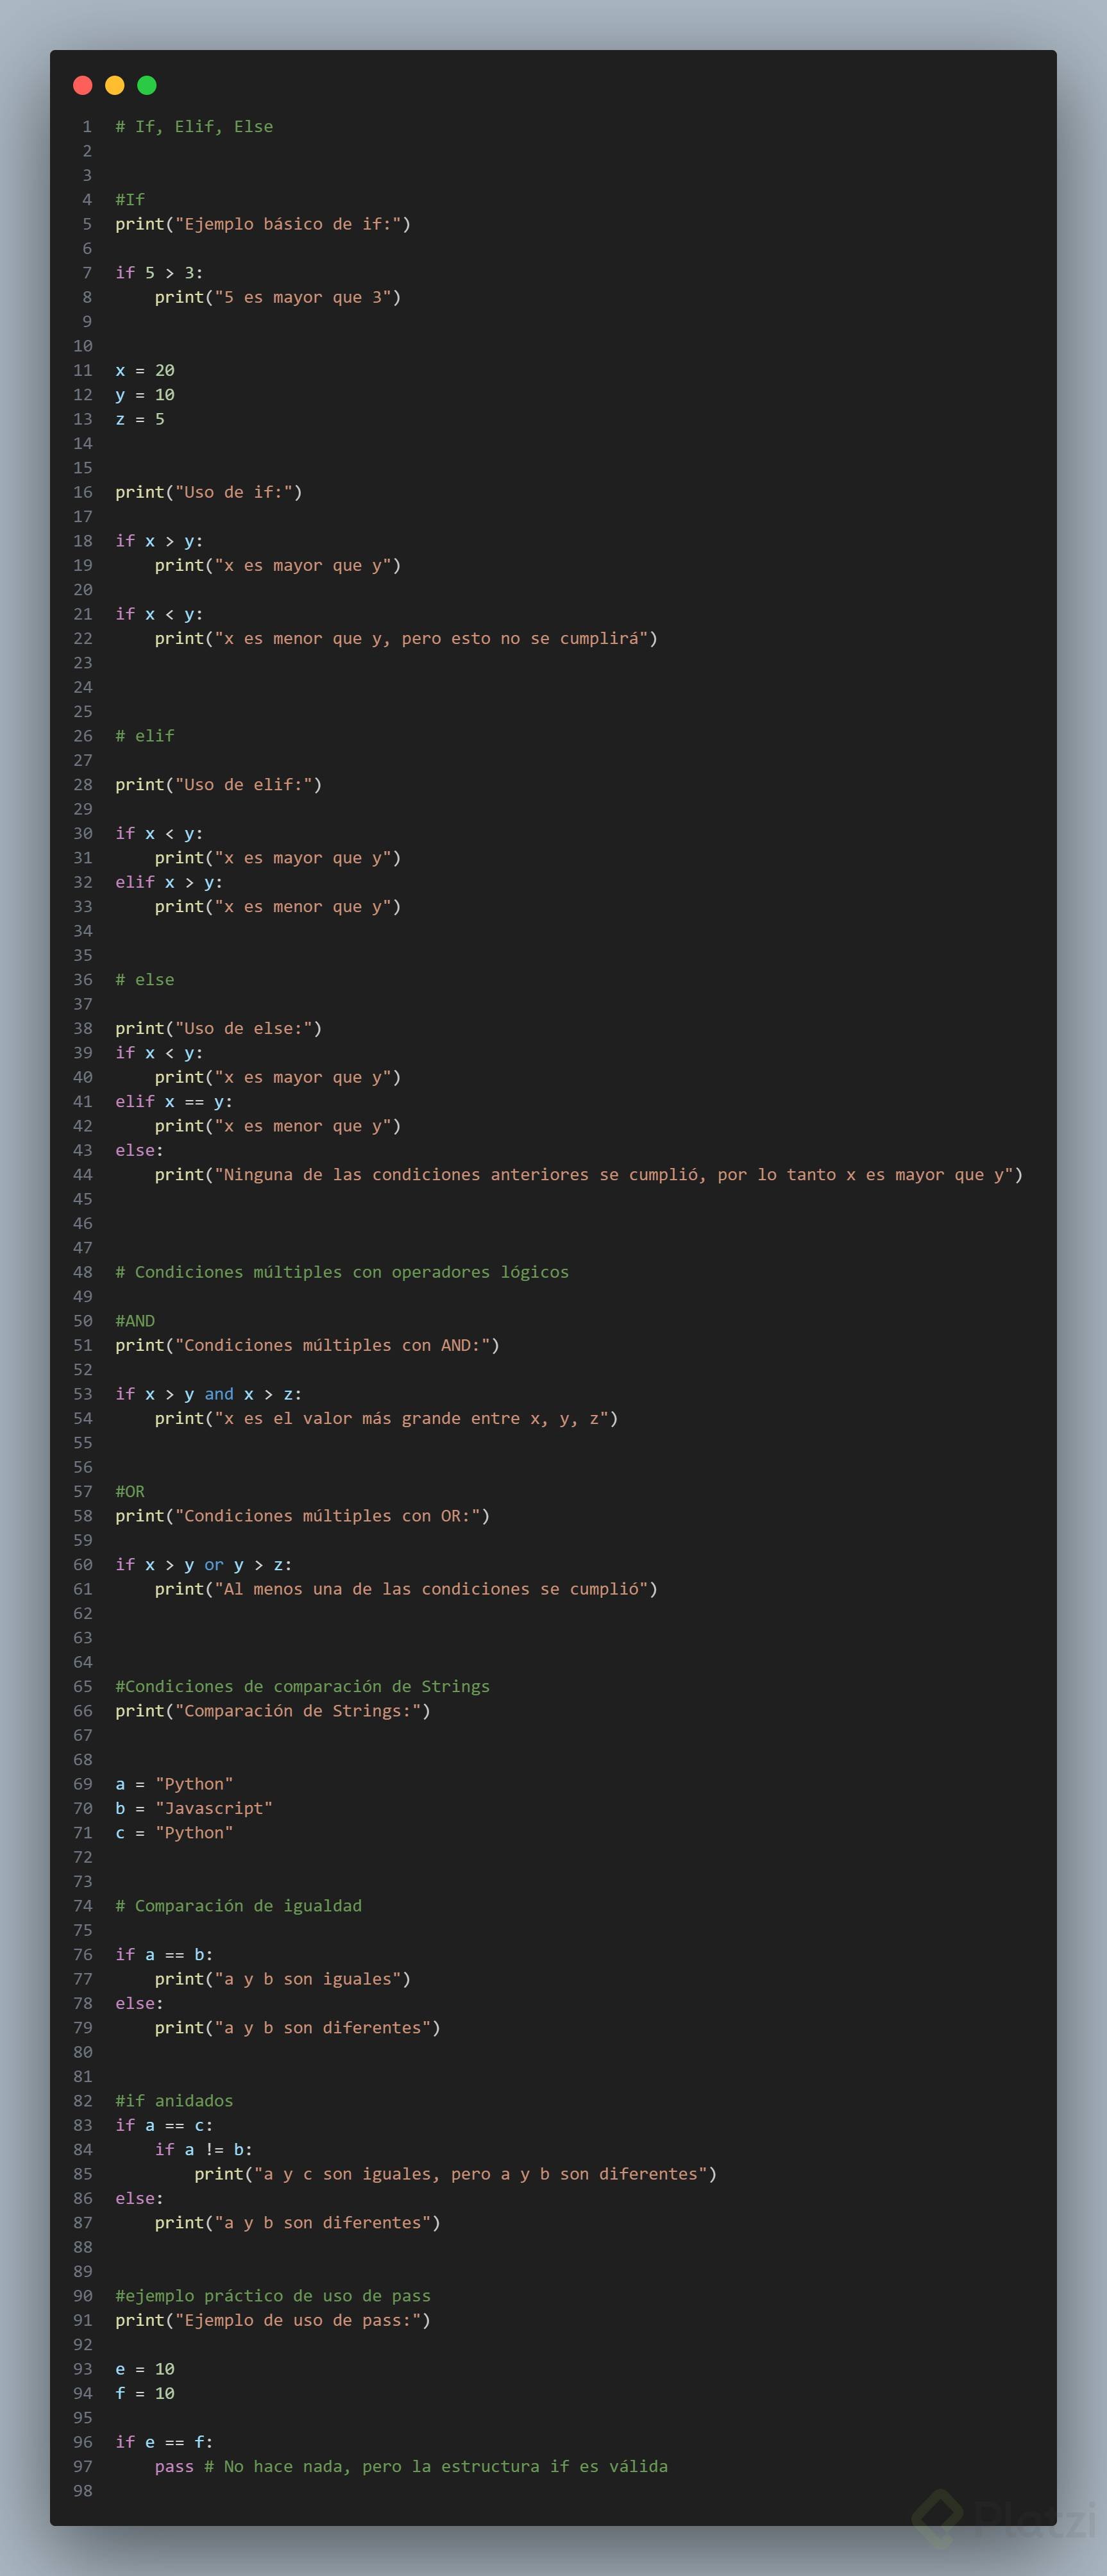Click the "Uso de else:" print statement
Screen dimensions: 1107x2576
218,1028
